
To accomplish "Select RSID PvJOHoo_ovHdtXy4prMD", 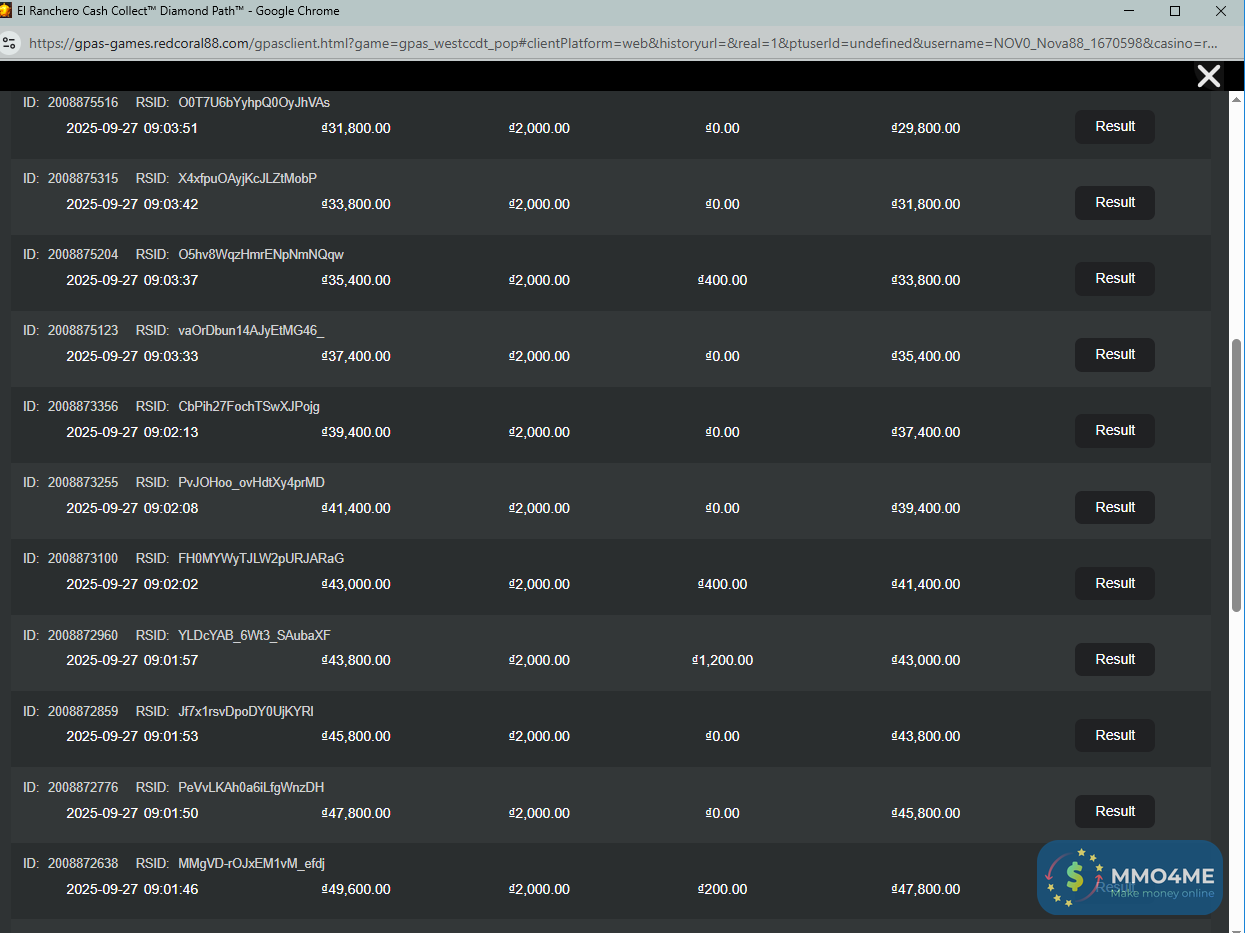I will click(x=252, y=483).
